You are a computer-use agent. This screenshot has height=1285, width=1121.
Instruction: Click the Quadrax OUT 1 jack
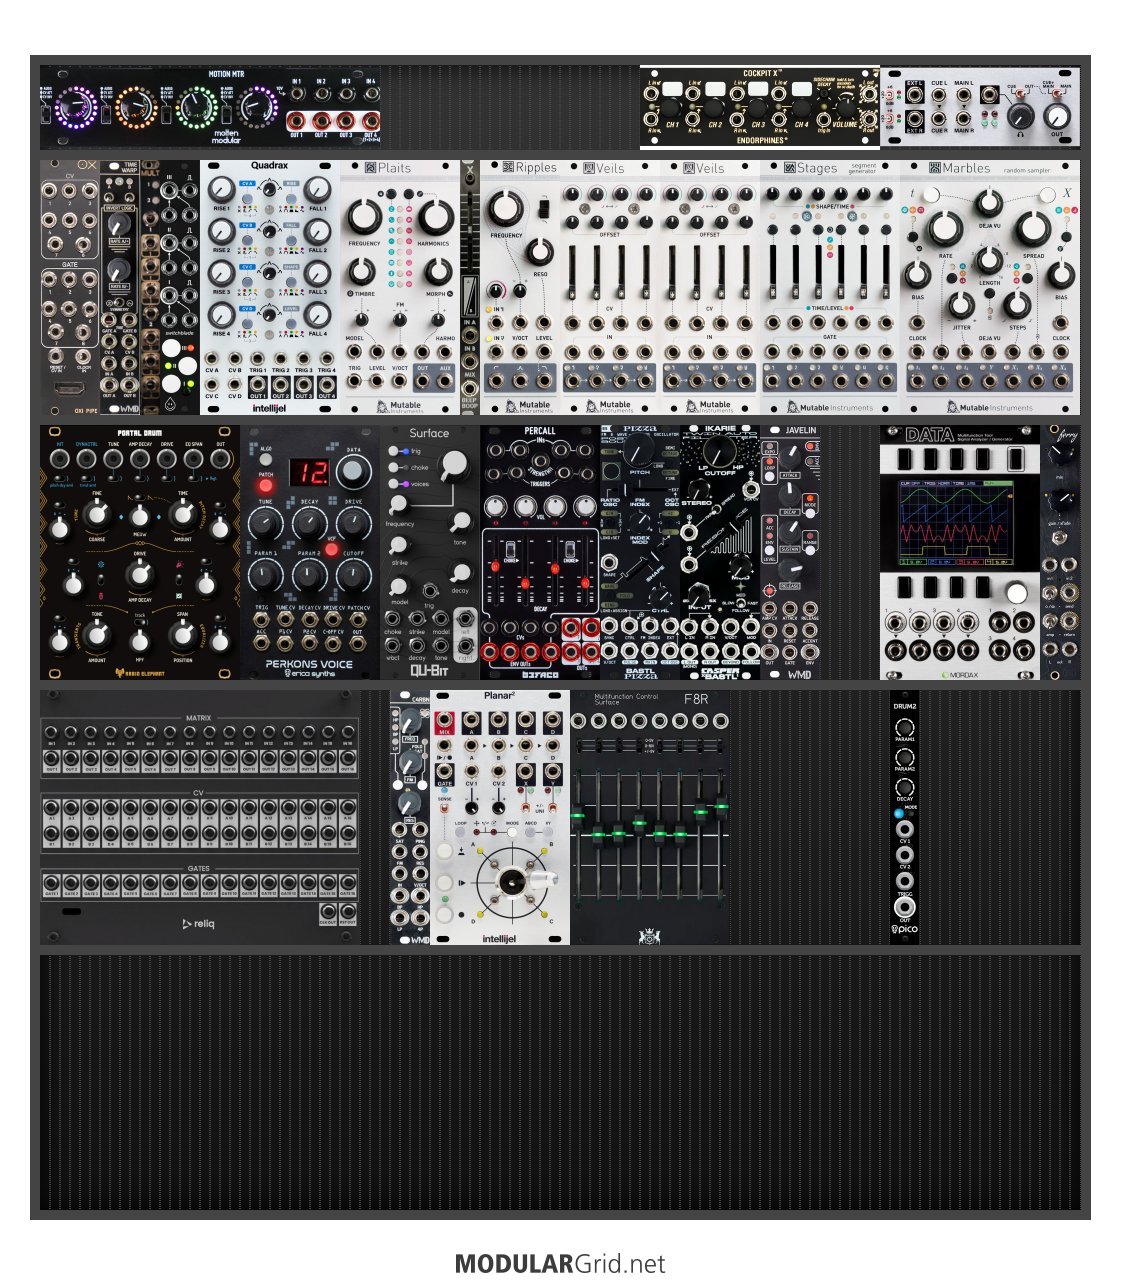[258, 383]
